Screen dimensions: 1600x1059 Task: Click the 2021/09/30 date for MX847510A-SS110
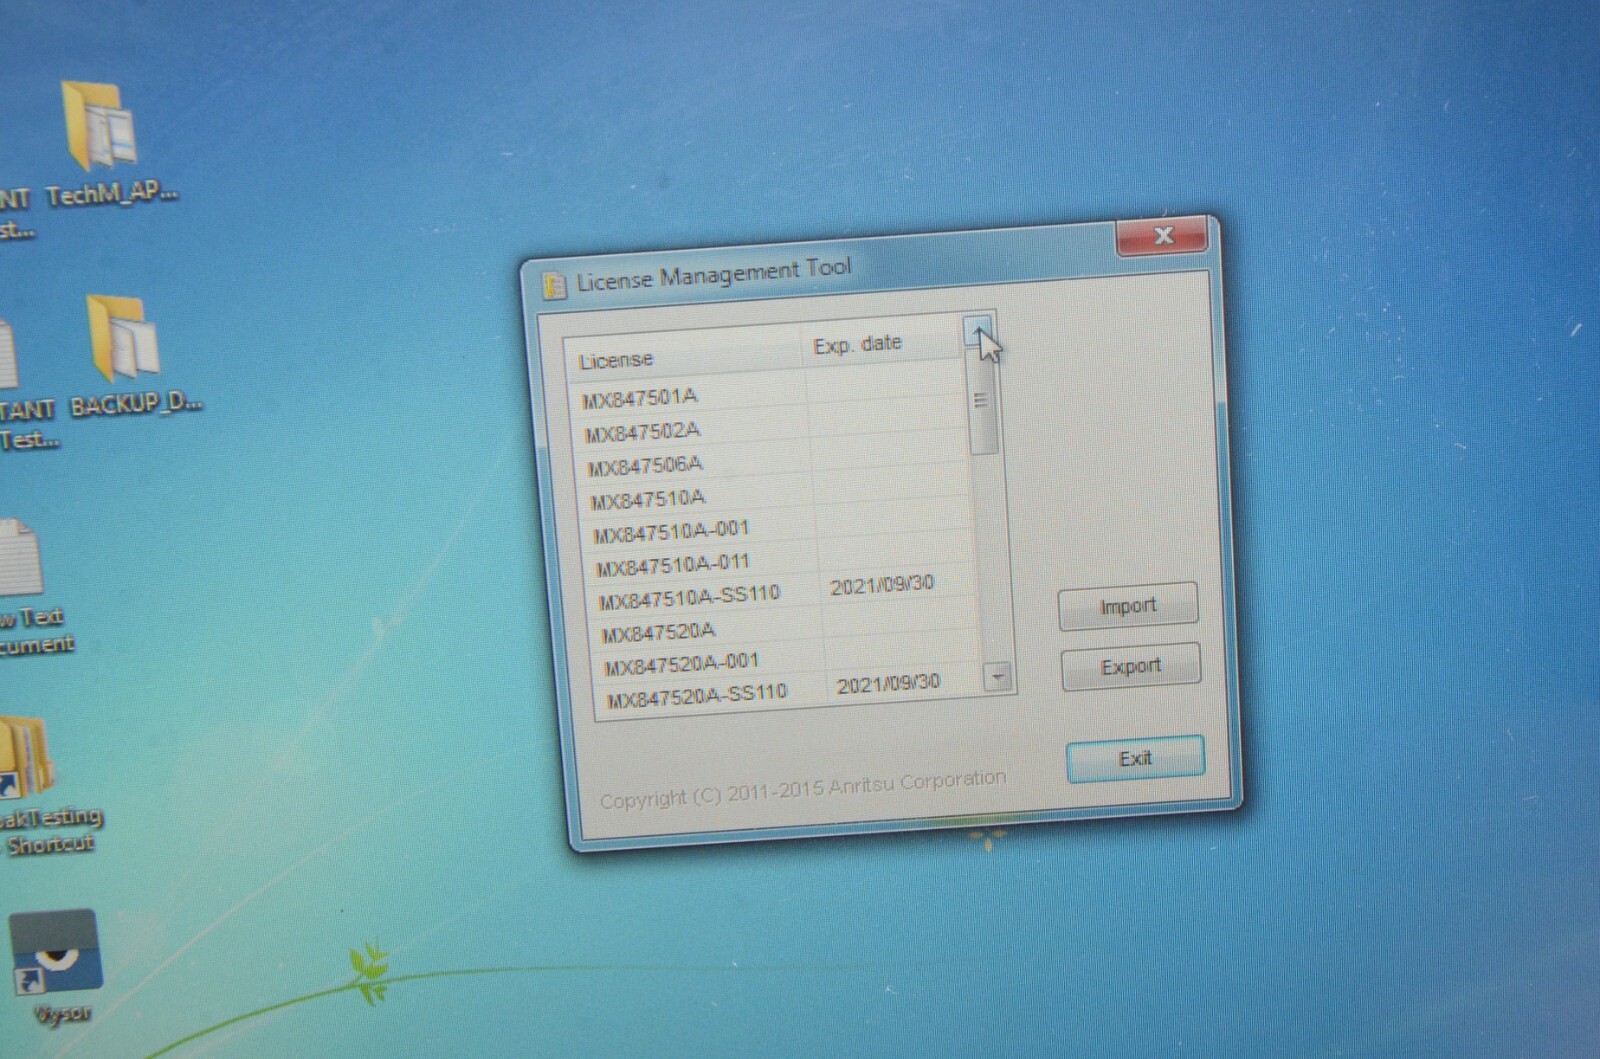[882, 584]
